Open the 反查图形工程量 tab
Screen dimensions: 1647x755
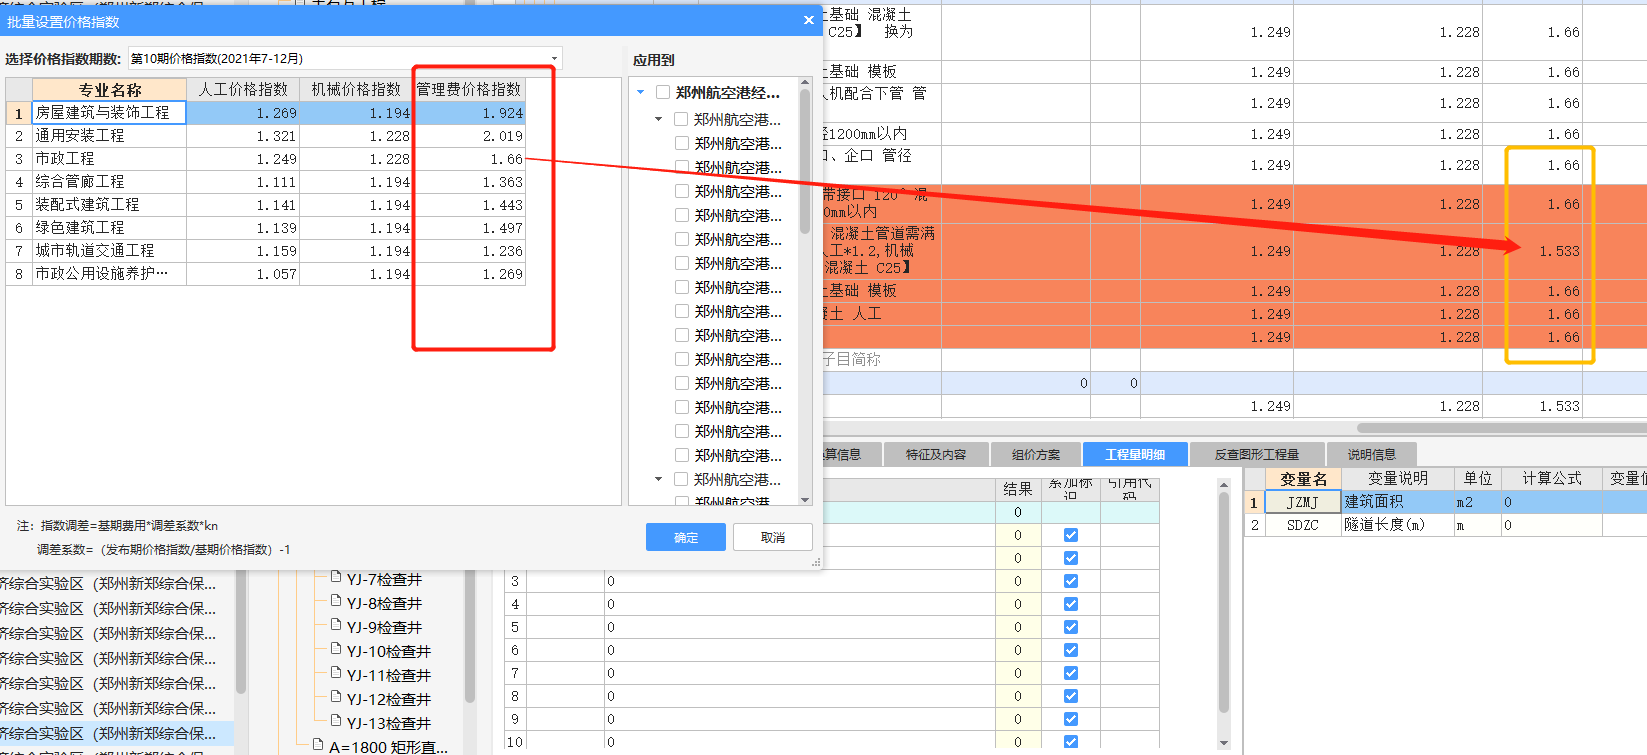(x=1257, y=454)
